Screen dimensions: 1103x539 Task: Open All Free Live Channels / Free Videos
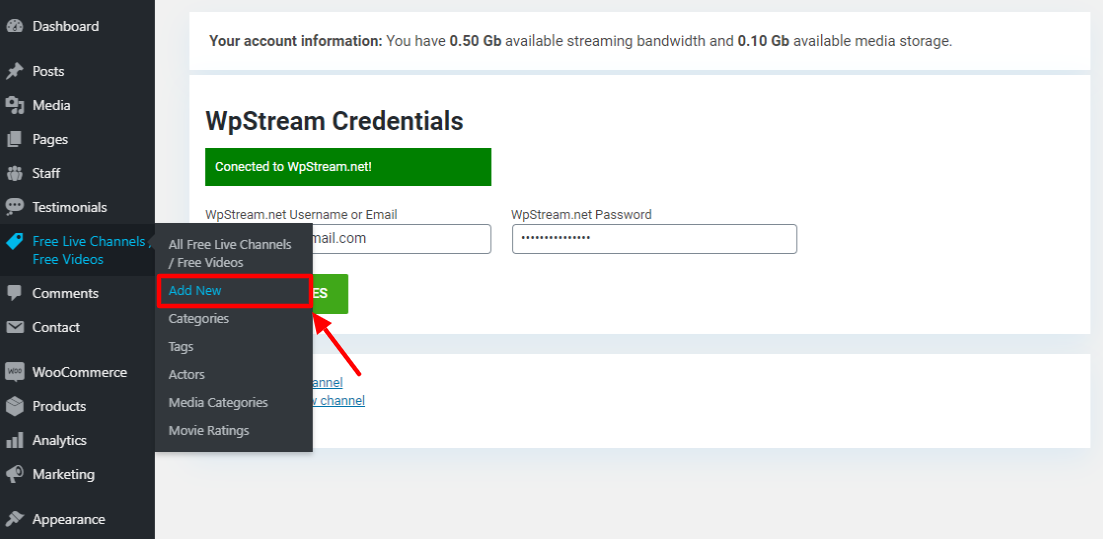click(x=229, y=253)
